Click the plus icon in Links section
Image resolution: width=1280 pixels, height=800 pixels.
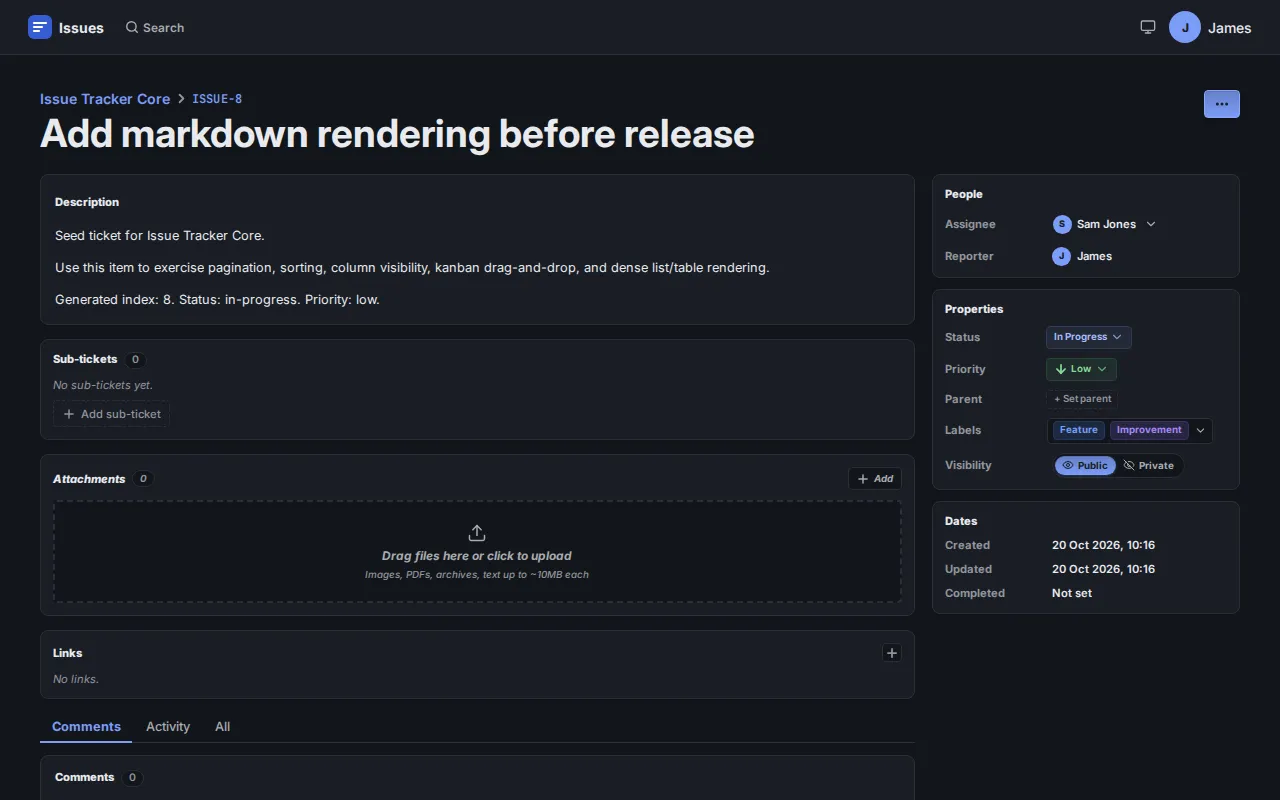coord(892,653)
